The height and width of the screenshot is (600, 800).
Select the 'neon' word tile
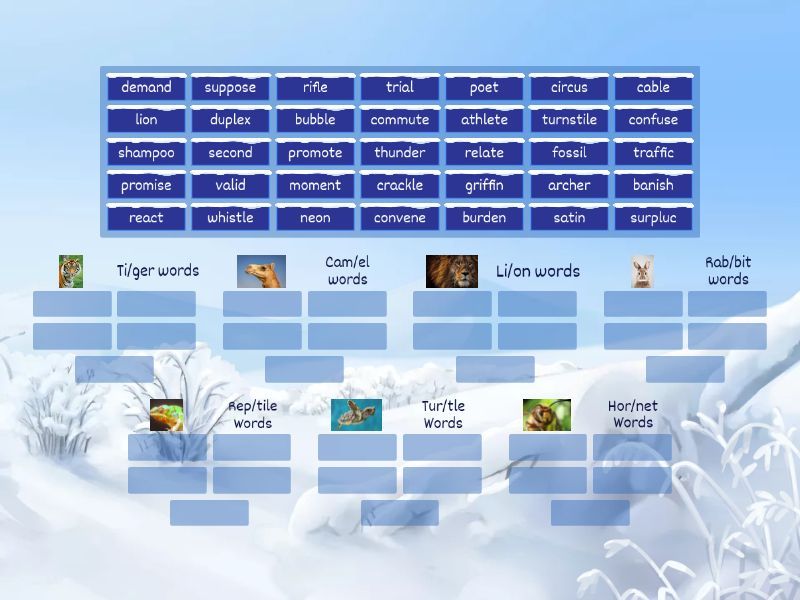point(315,218)
